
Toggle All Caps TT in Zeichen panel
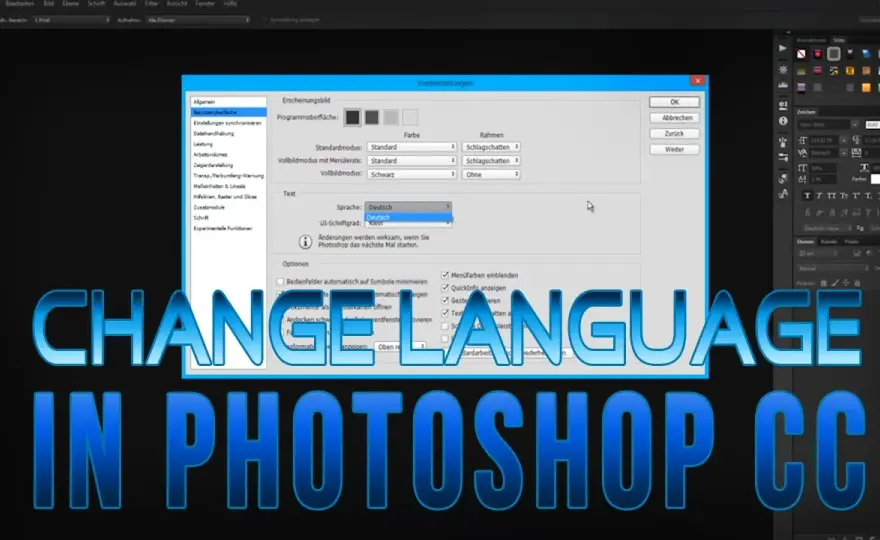(832, 196)
